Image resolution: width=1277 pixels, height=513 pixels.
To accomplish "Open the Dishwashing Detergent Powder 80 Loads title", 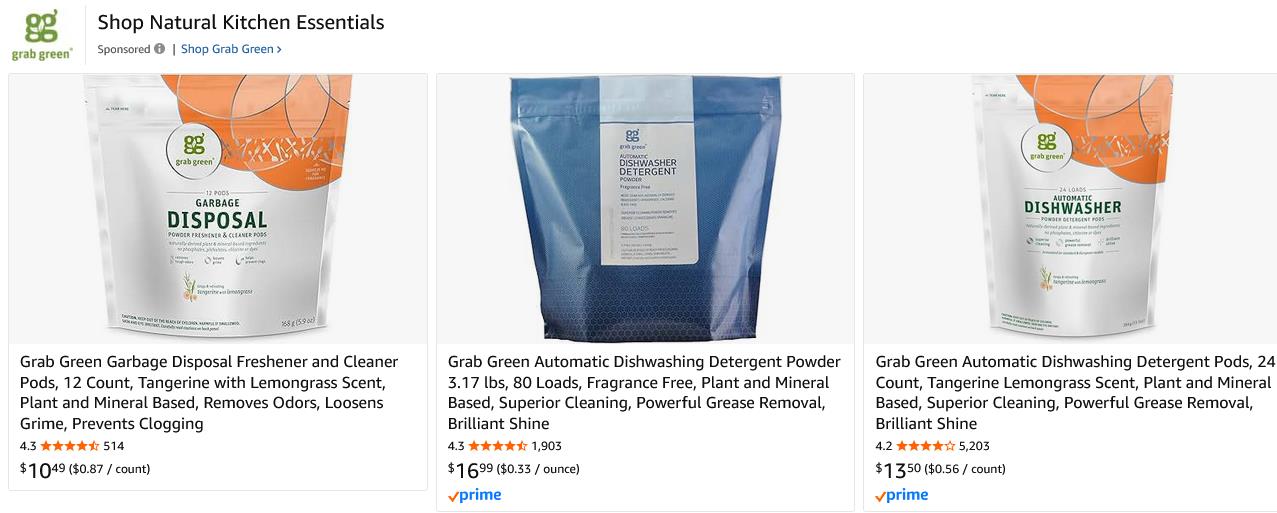I will pos(644,393).
